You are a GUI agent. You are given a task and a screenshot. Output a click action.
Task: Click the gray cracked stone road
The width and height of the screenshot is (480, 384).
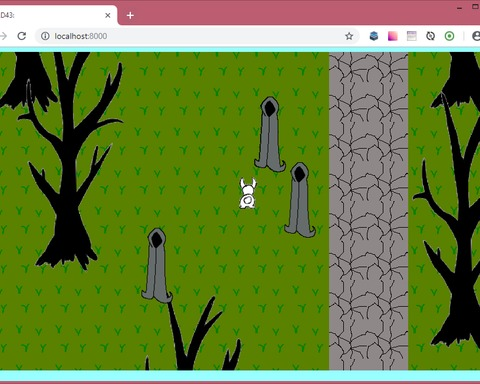click(x=368, y=211)
